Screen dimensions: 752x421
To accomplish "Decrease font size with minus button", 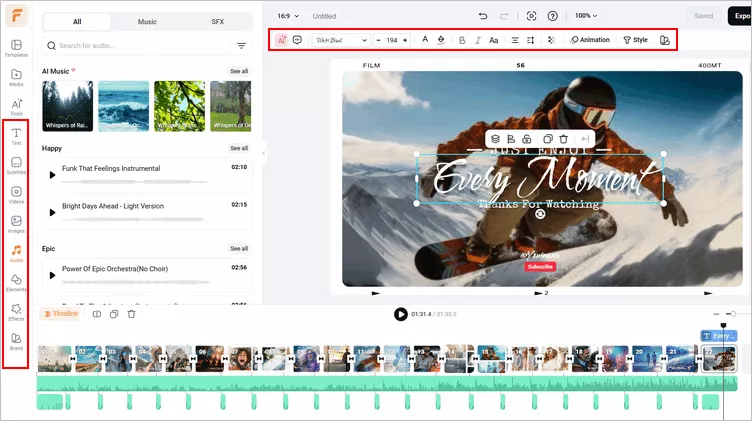I will click(378, 40).
